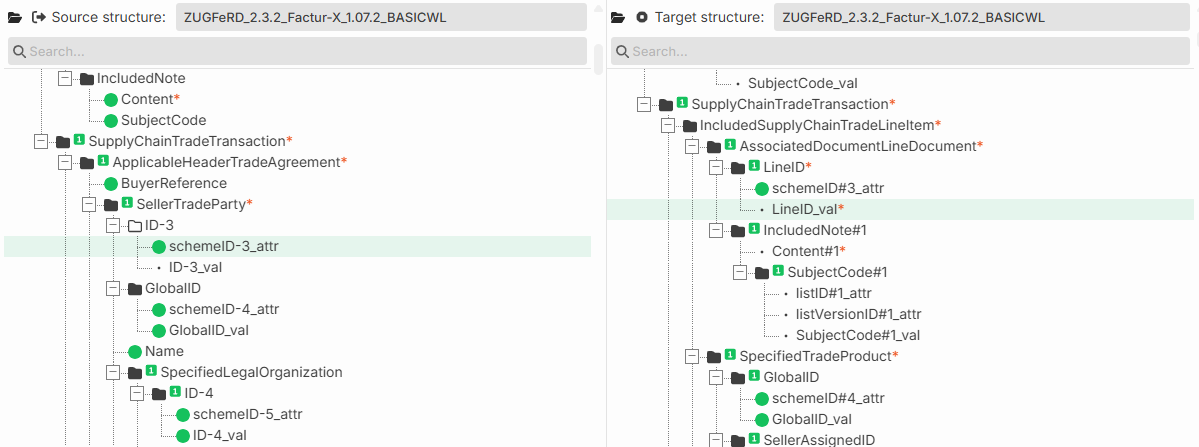
Task: Select ID-3_val in source tree
Action: [195, 267]
